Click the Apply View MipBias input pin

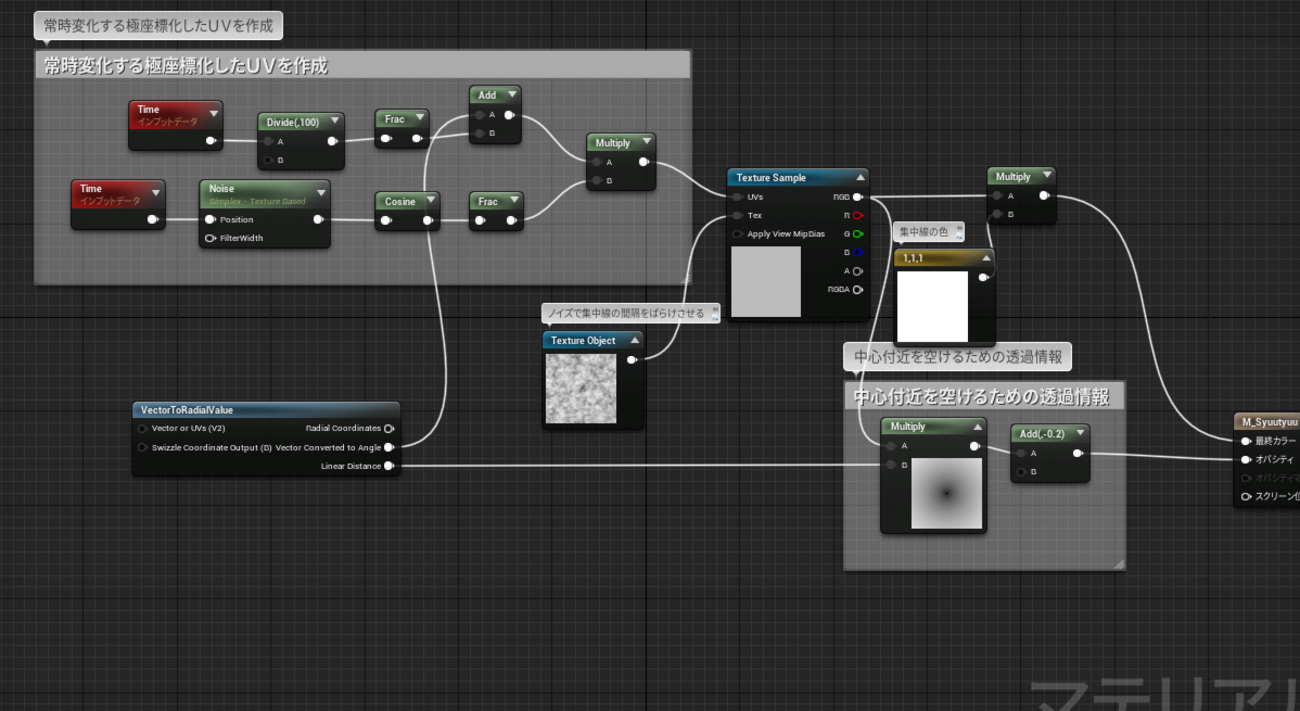click(x=738, y=234)
